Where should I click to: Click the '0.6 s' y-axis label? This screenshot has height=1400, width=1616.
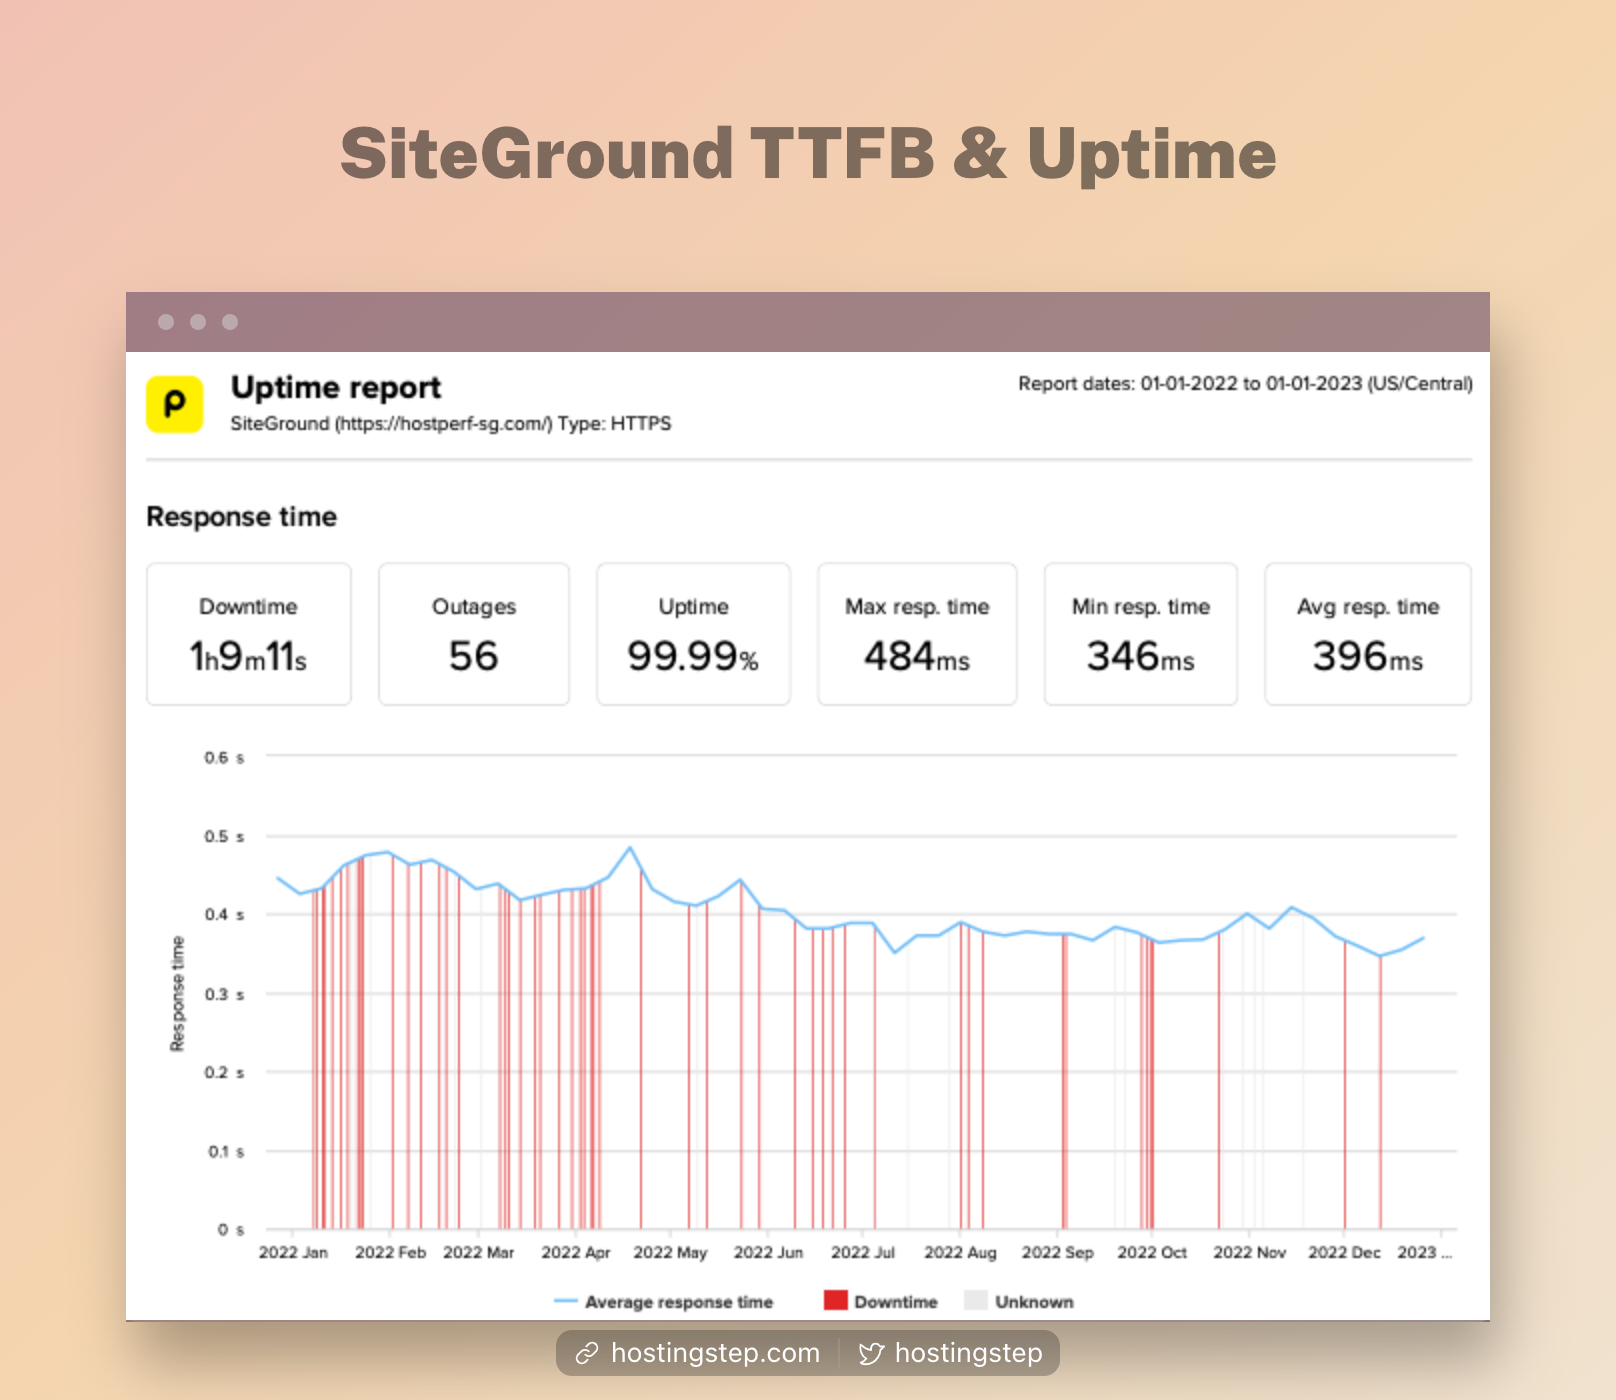pyautogui.click(x=224, y=758)
